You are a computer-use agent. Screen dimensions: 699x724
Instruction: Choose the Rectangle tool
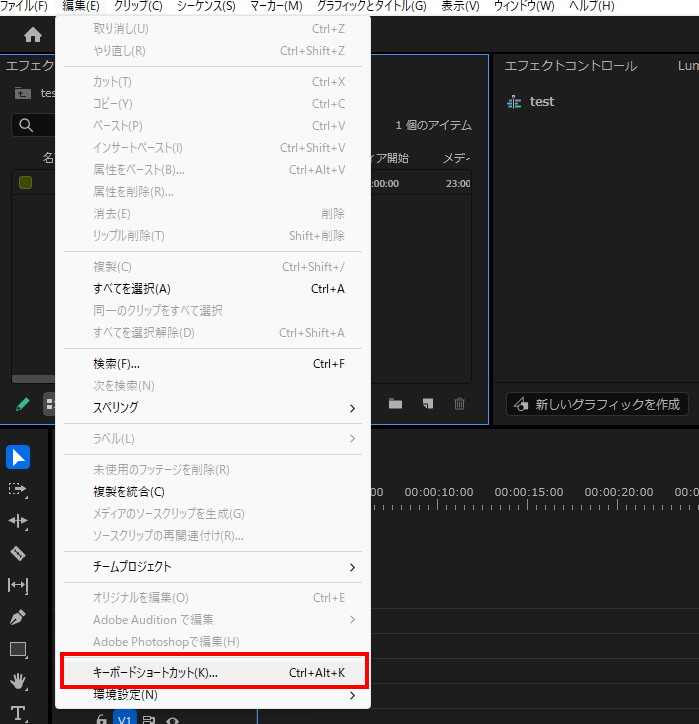click(18, 649)
